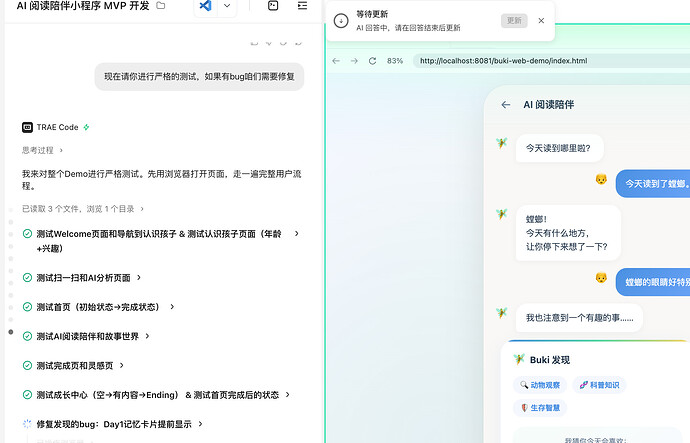Click the download icon in update notice
This screenshot has width=690, height=443.
pyautogui.click(x=341, y=21)
